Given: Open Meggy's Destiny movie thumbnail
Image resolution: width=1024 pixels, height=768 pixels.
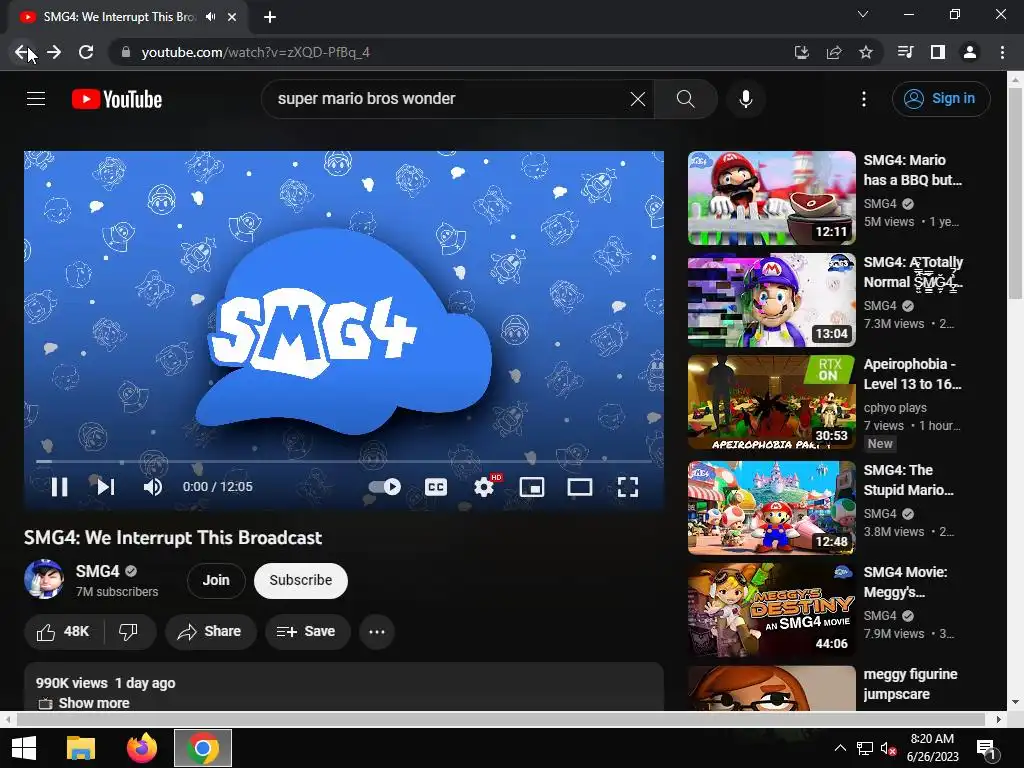Looking at the screenshot, I should 771,610.
